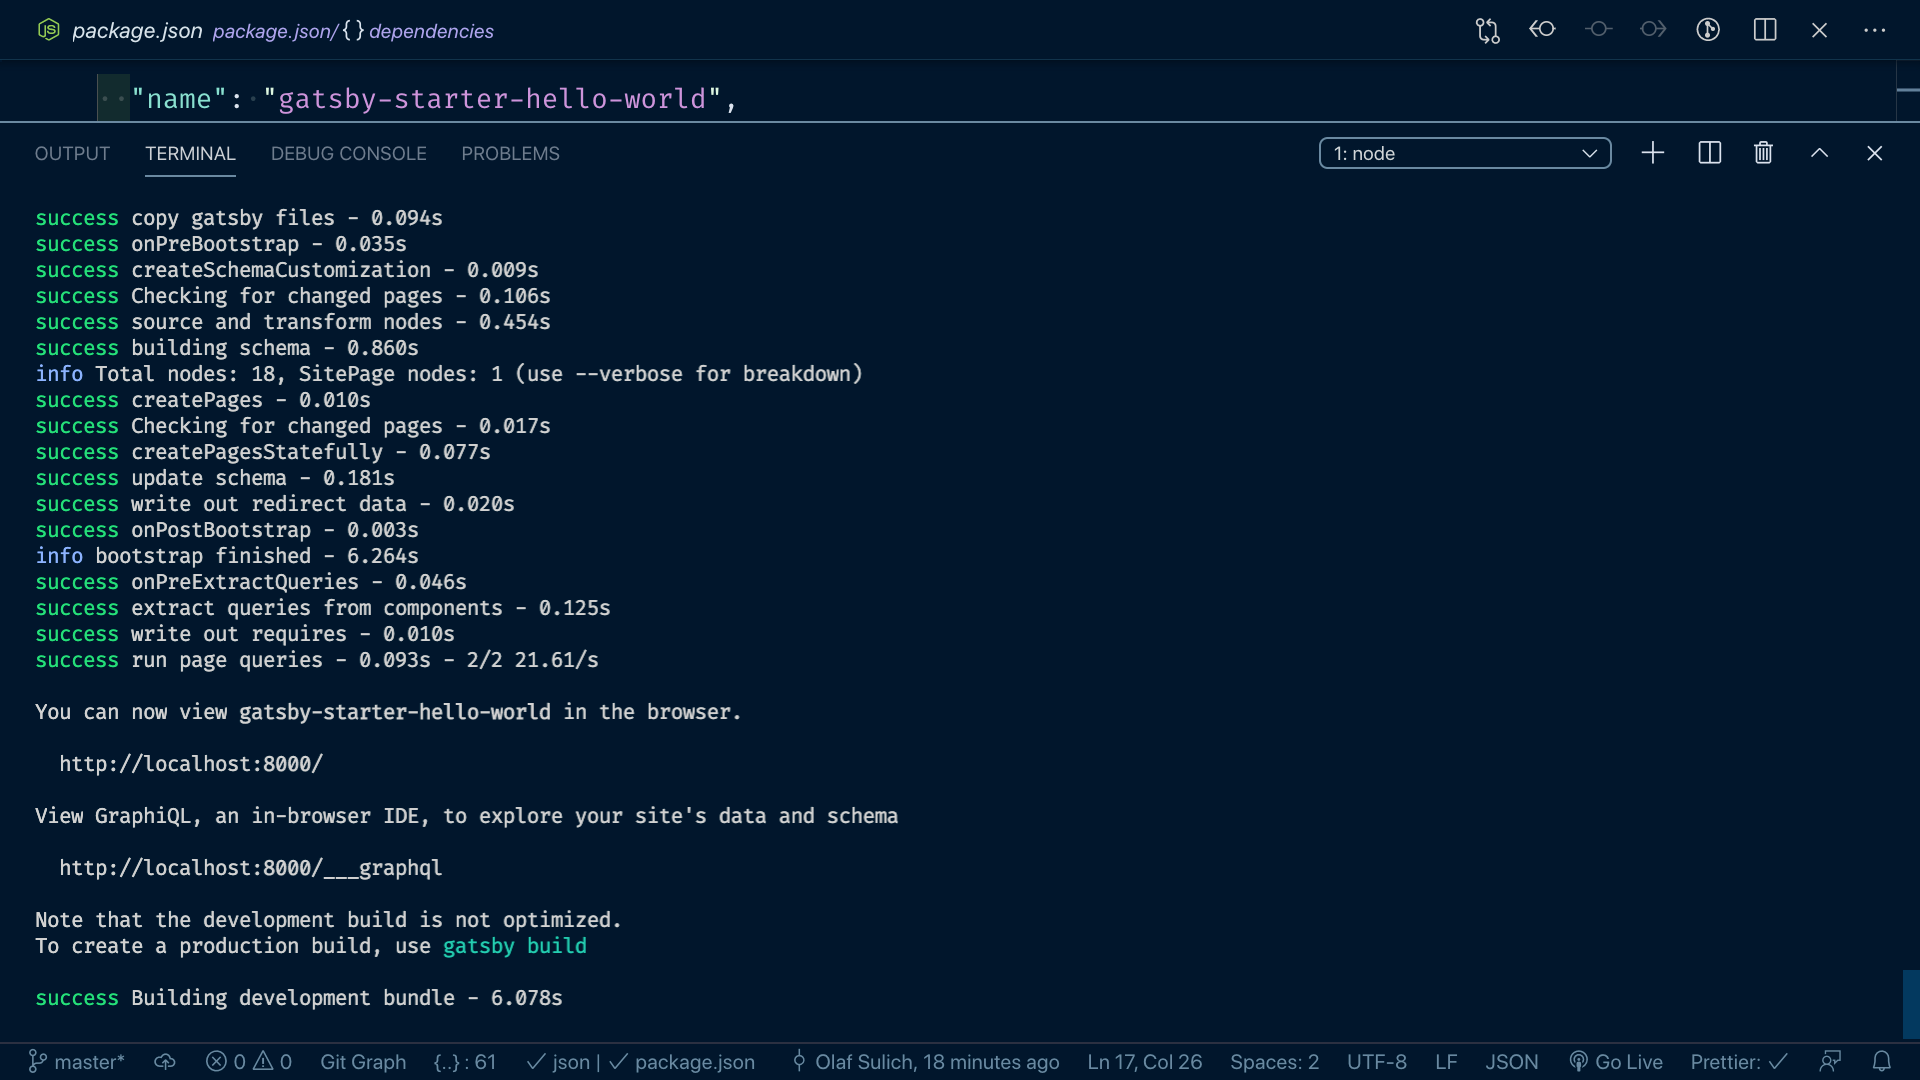The image size is (1920, 1080).
Task: Click the 'info bootstrap finished - 6.264s' line
Action: point(227,556)
